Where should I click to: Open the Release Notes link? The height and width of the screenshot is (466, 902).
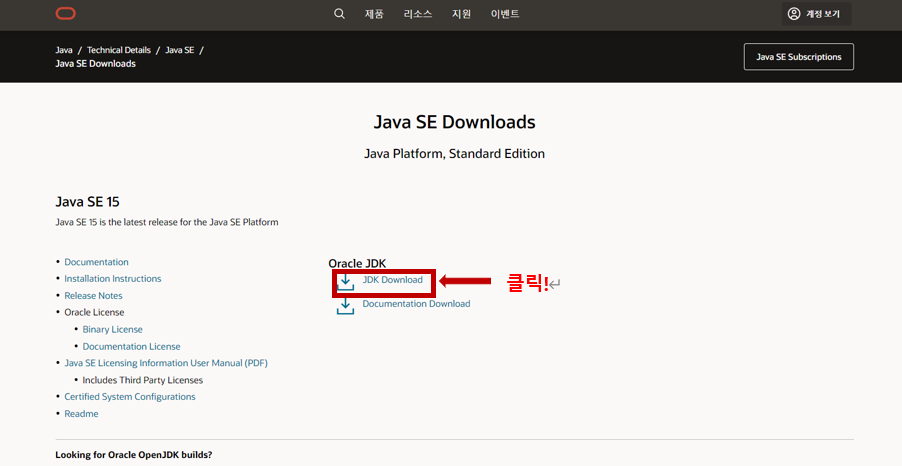point(93,296)
